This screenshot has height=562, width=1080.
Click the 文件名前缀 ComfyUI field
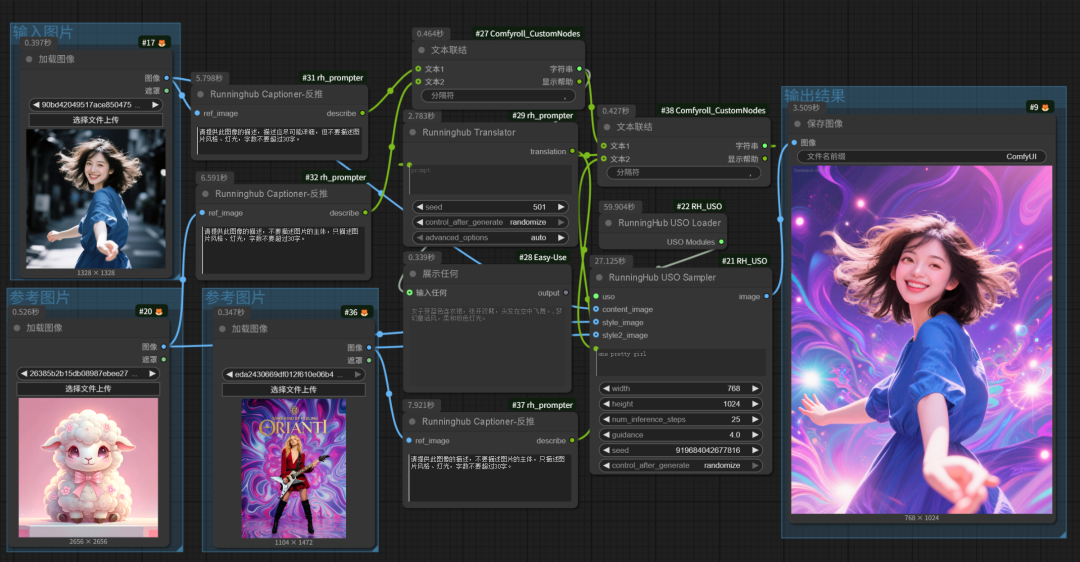click(922, 156)
